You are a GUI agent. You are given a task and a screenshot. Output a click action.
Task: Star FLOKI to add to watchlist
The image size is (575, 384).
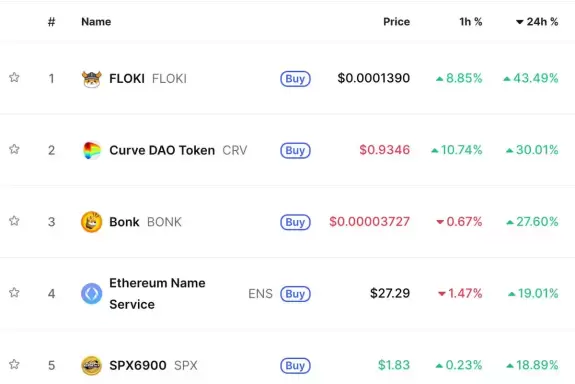coord(14,77)
